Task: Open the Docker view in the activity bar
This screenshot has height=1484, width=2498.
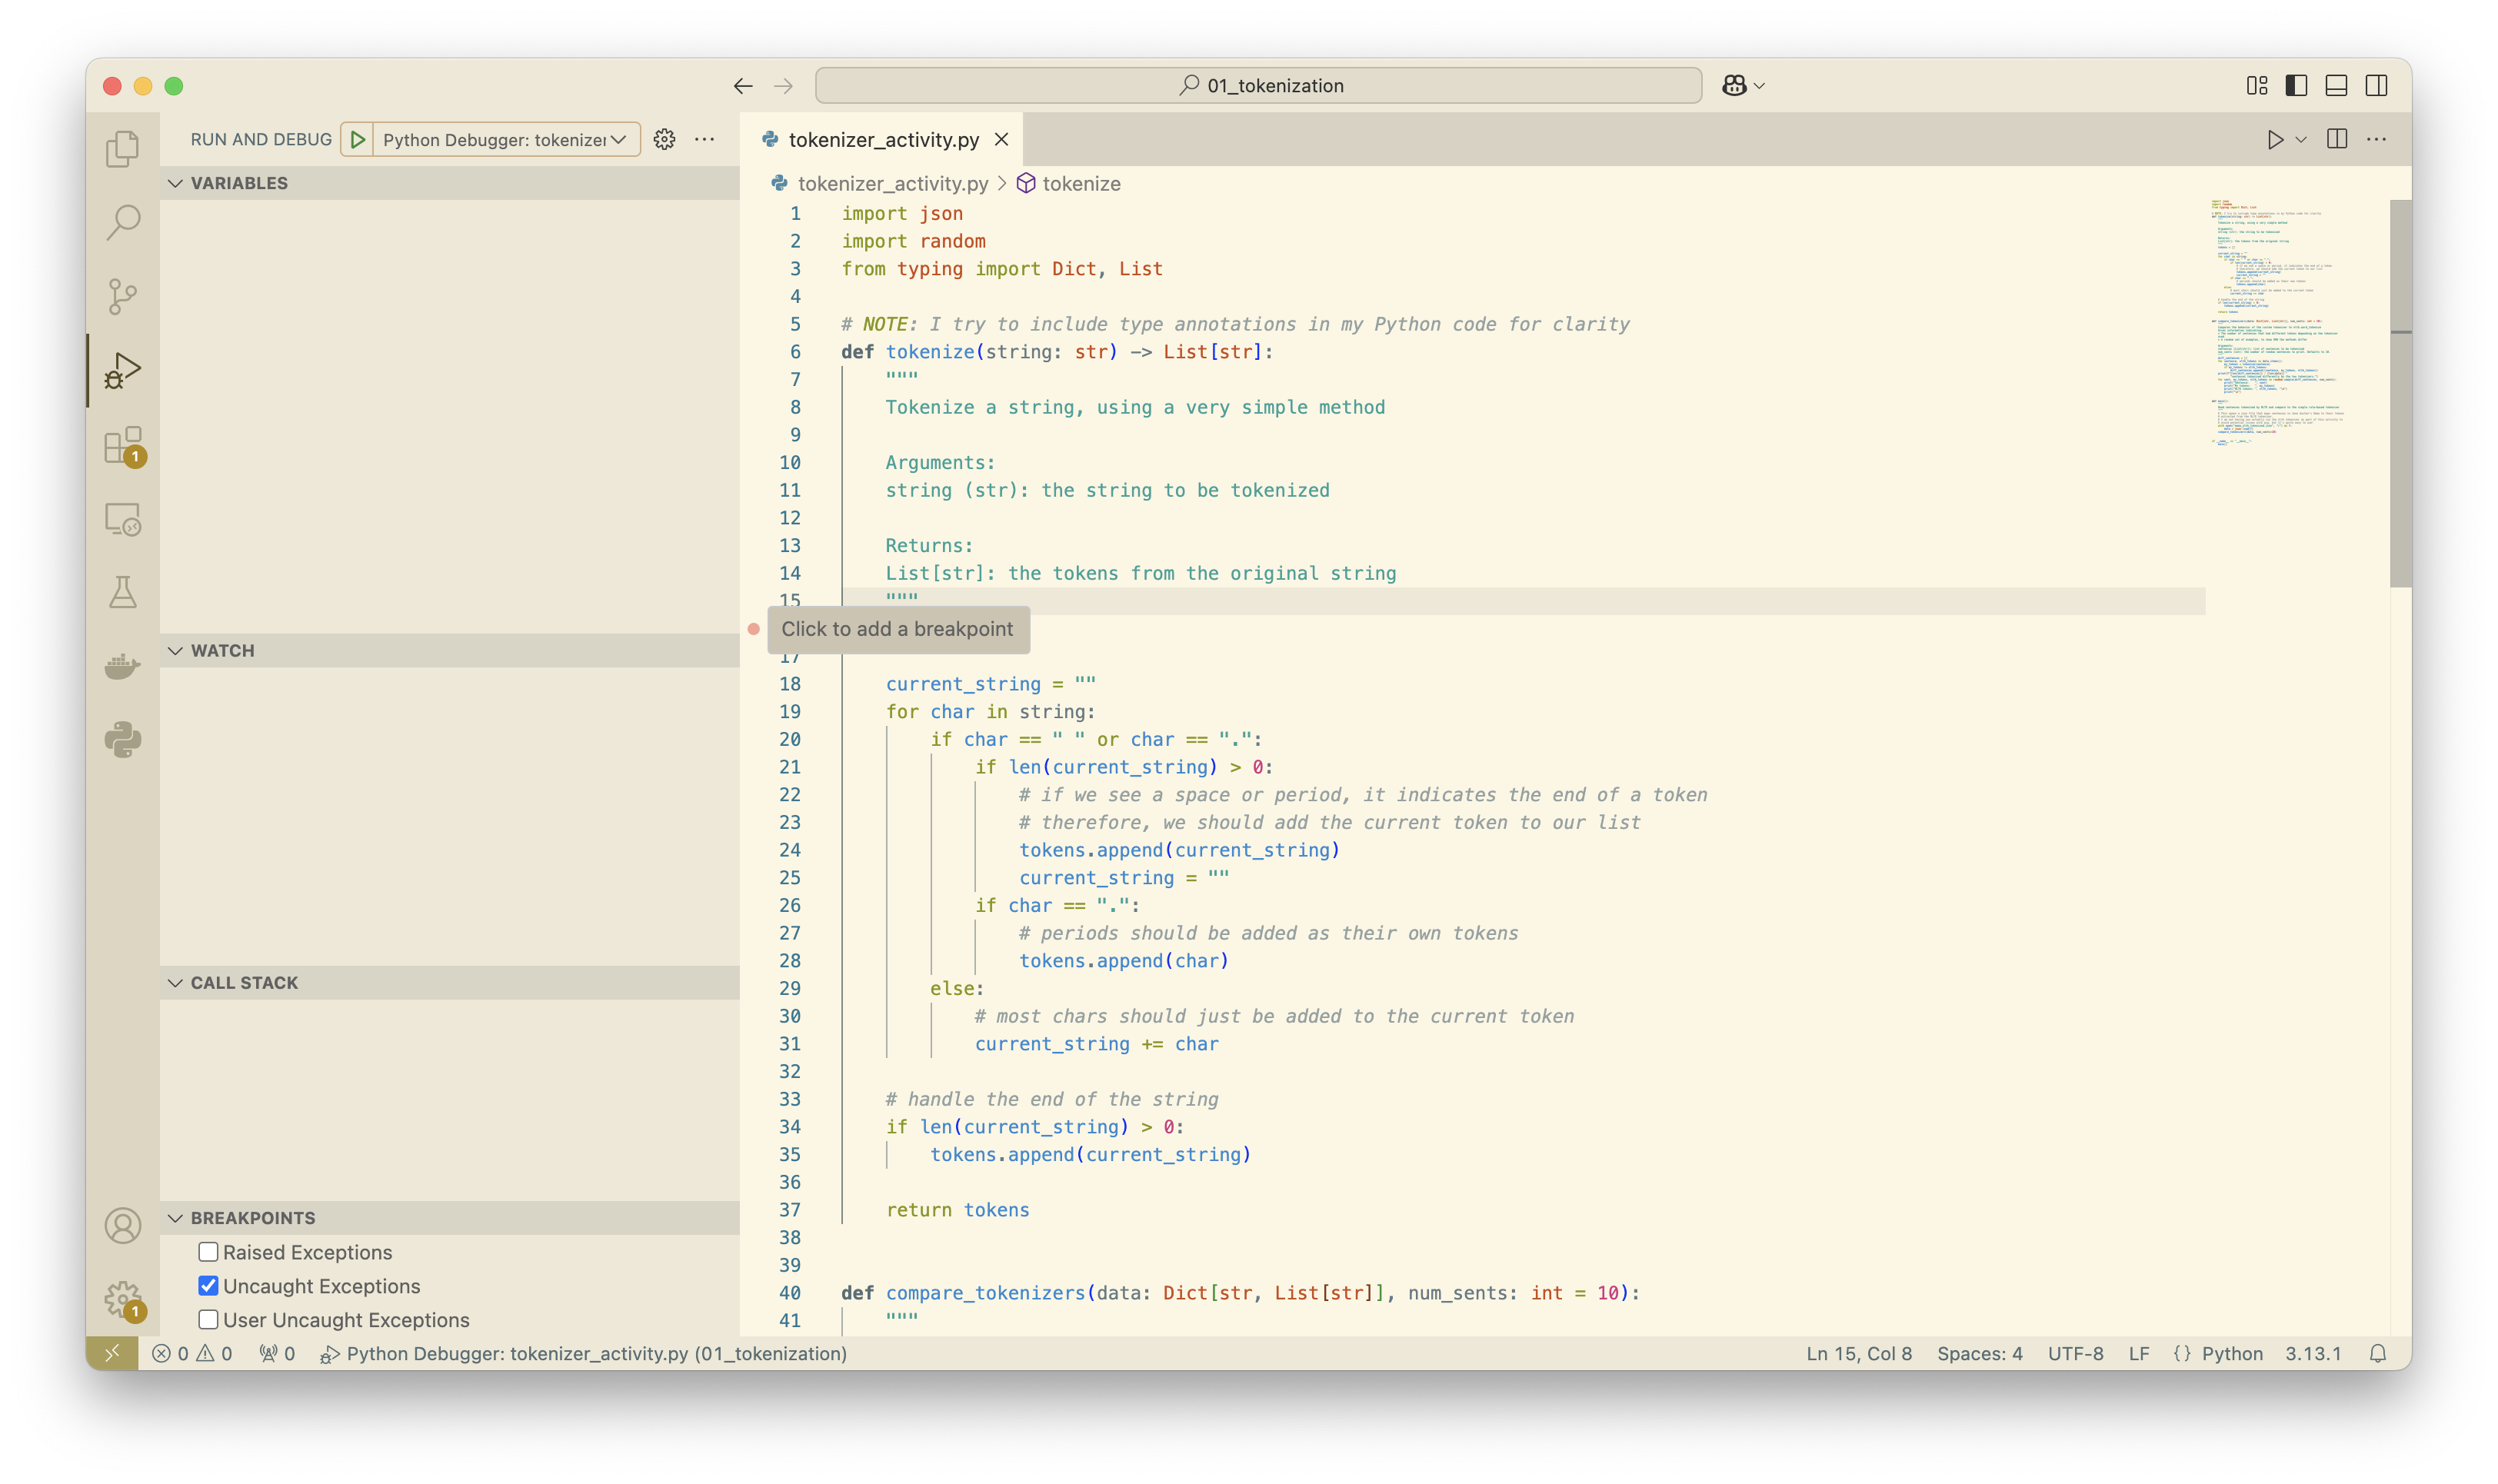Action: point(122,666)
